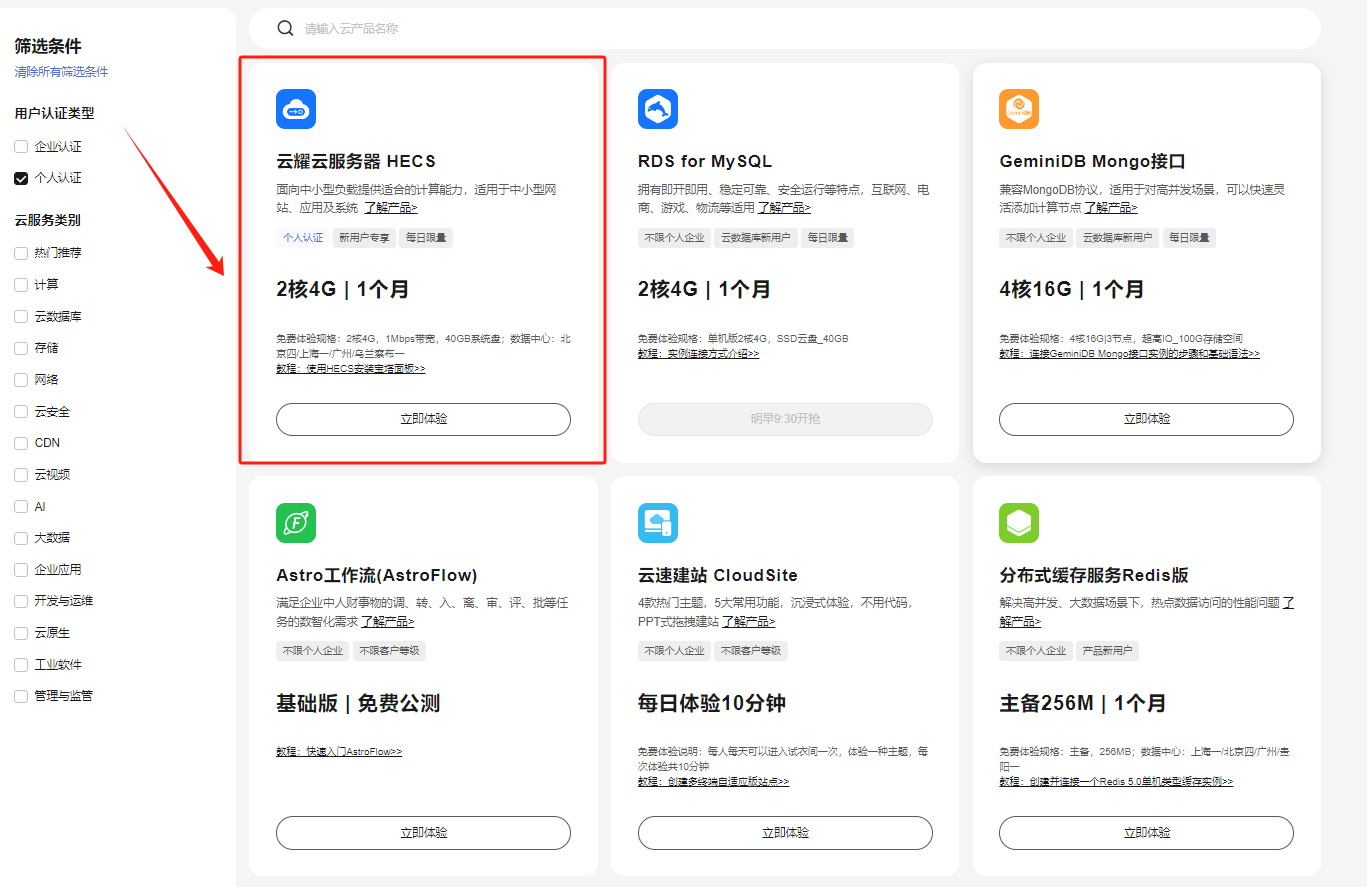Click the GeminiDB Mongo接口 orange icon
Image resolution: width=1367 pixels, height=887 pixels.
point(1020,109)
